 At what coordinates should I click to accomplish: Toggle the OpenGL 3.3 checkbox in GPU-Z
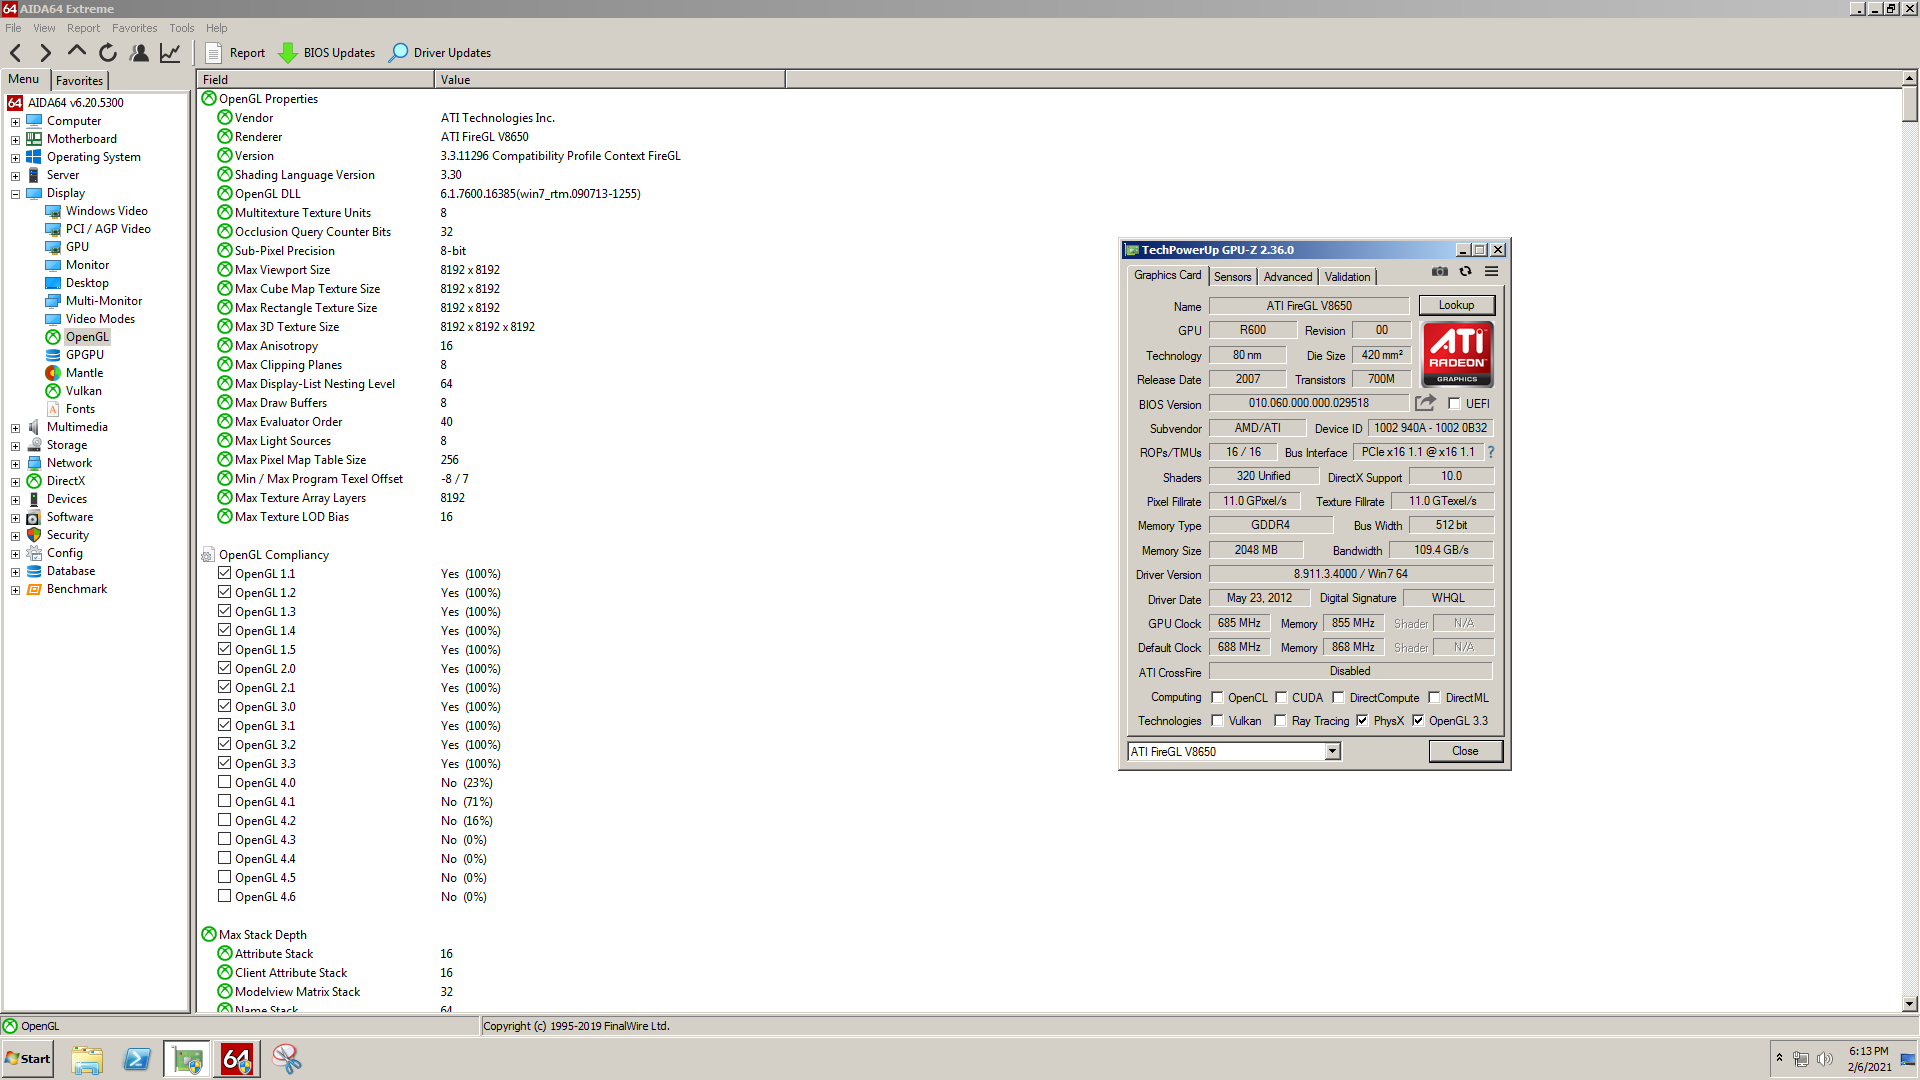click(x=1418, y=721)
